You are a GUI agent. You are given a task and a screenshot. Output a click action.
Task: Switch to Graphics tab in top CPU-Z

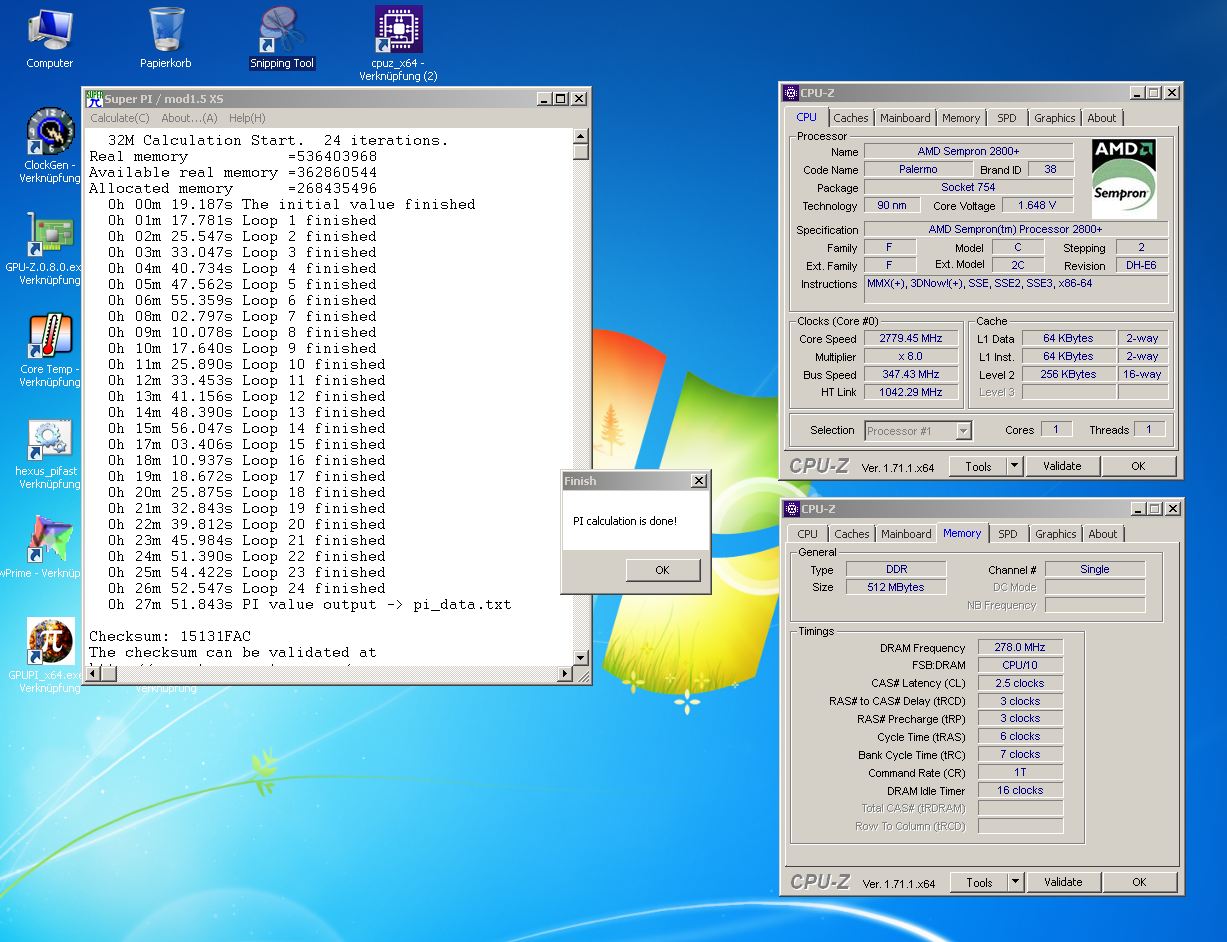(1055, 118)
